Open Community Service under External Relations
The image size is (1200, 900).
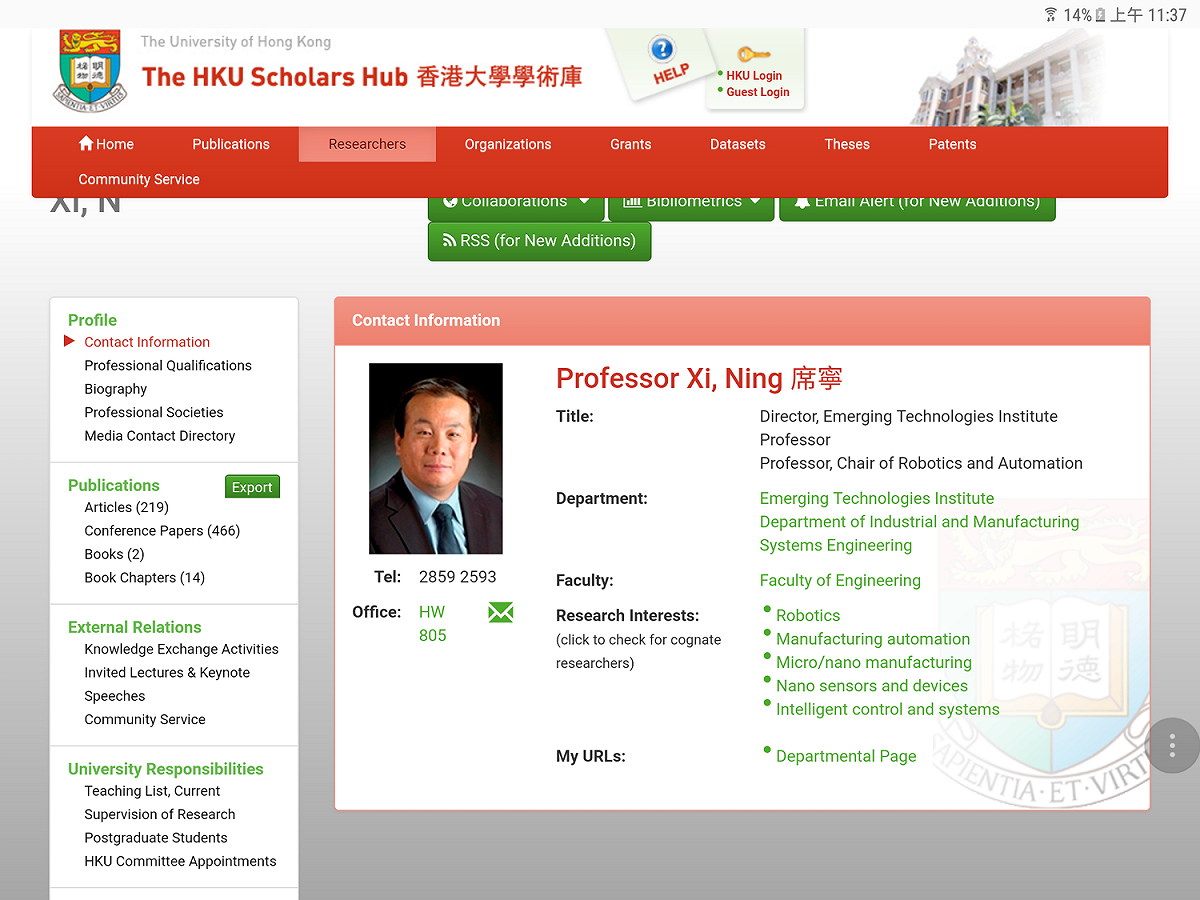coord(145,719)
